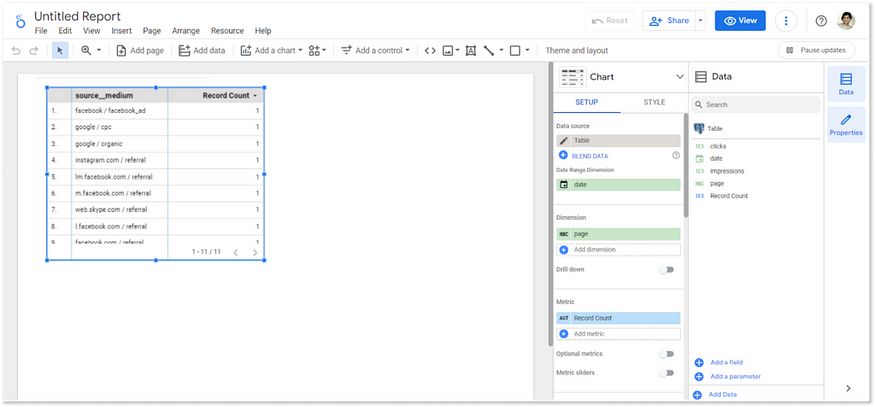Insert a text box from toolbar
The width and height of the screenshot is (875, 407).
[x=471, y=50]
